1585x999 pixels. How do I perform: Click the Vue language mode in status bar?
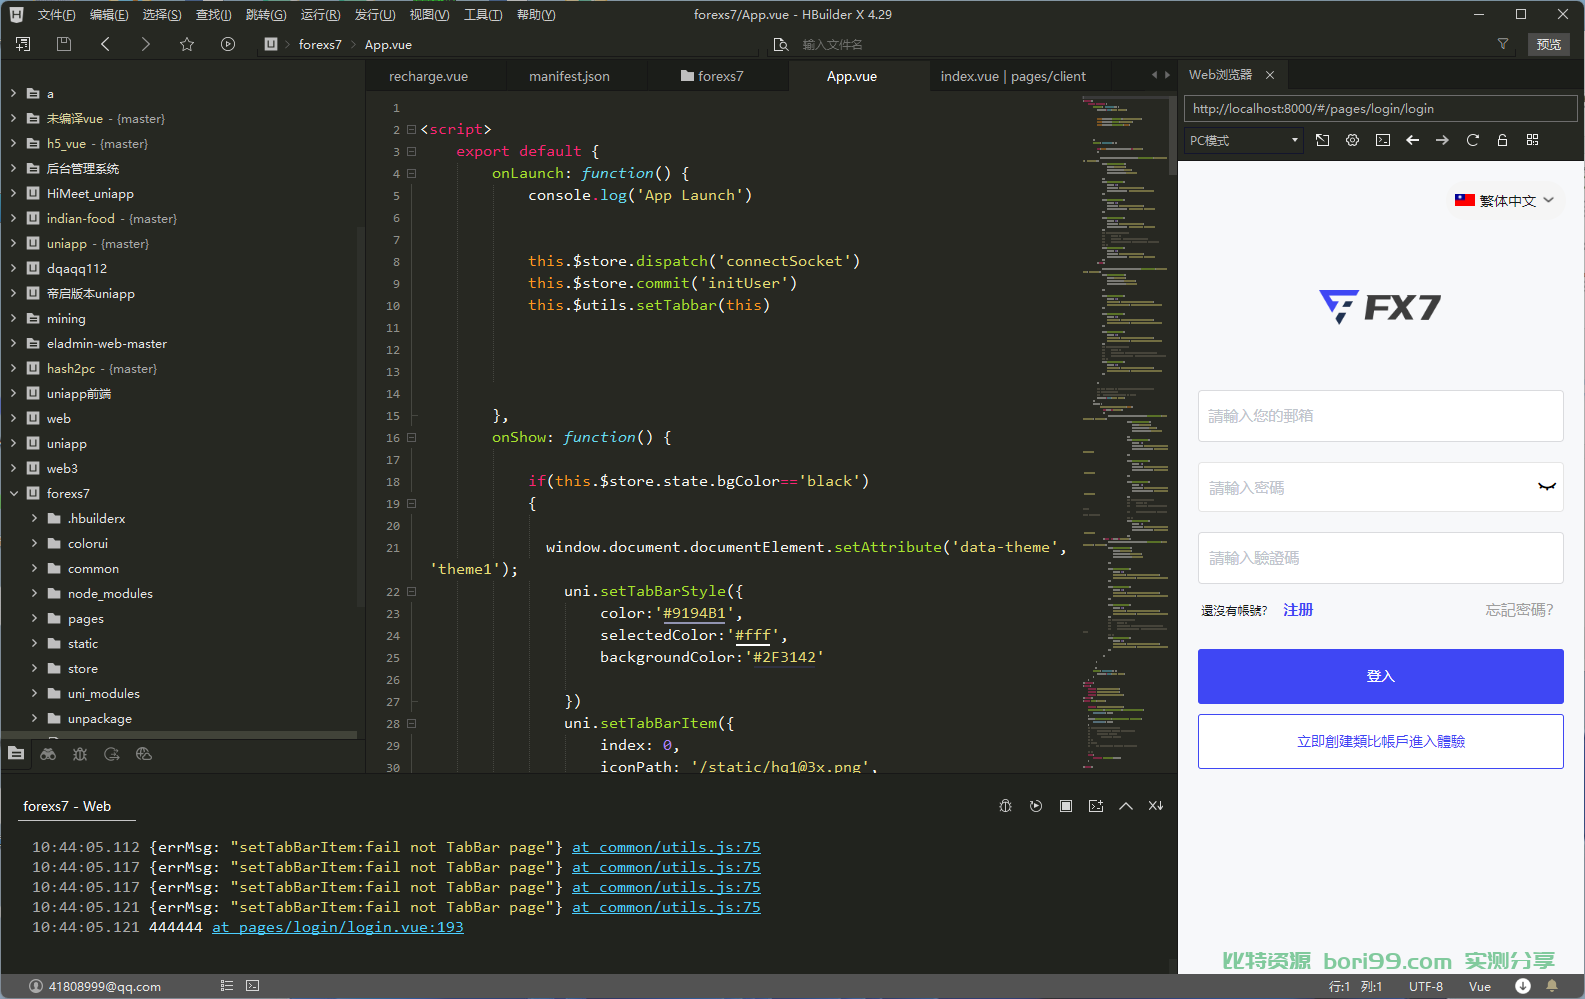[1480, 986]
